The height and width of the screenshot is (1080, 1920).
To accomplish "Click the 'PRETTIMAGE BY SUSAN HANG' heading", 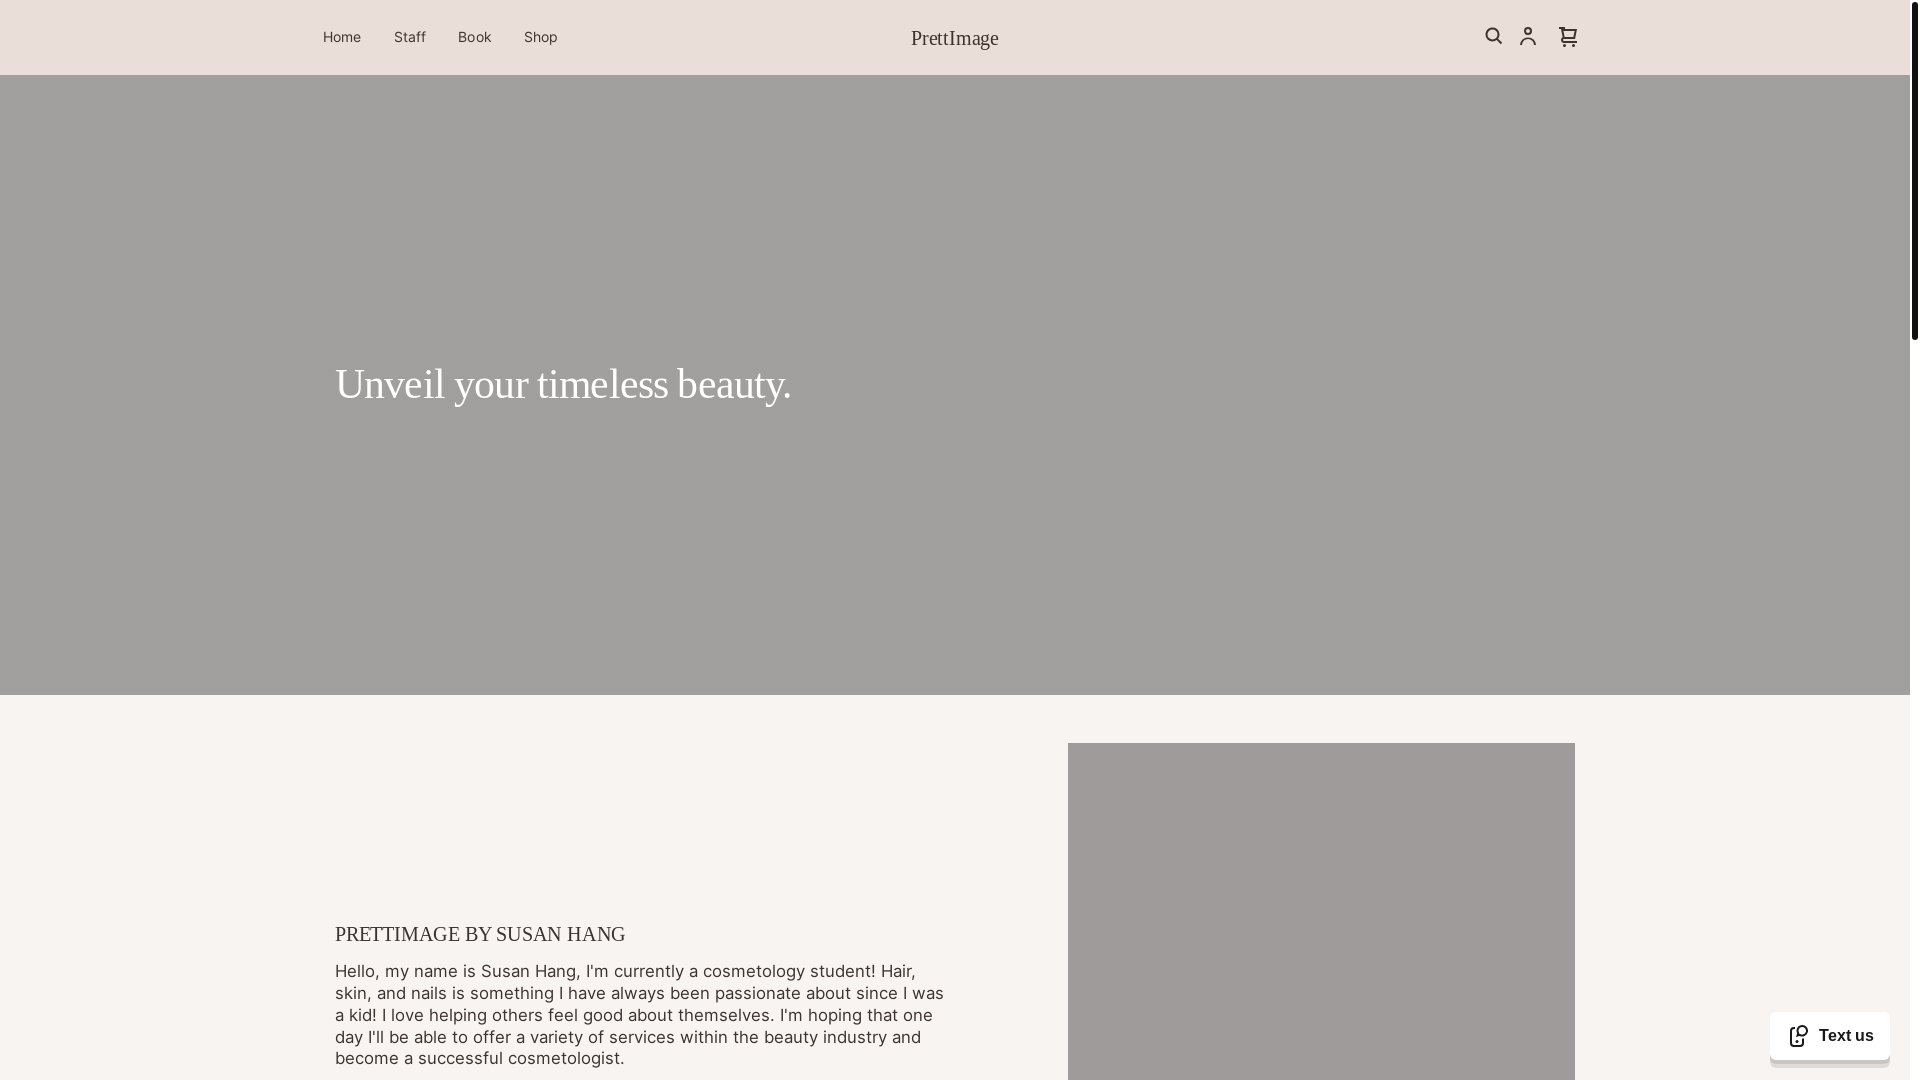I will coord(480,934).
